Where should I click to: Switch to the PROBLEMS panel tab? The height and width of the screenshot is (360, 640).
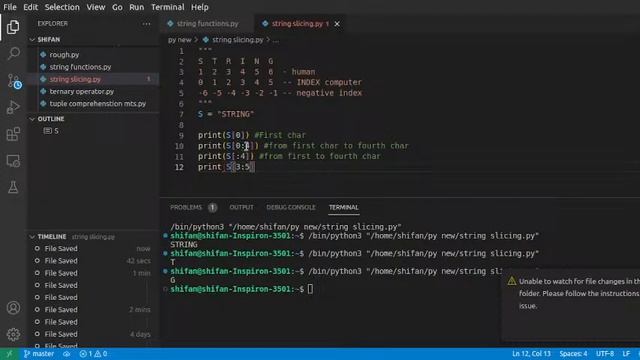pyautogui.click(x=186, y=207)
